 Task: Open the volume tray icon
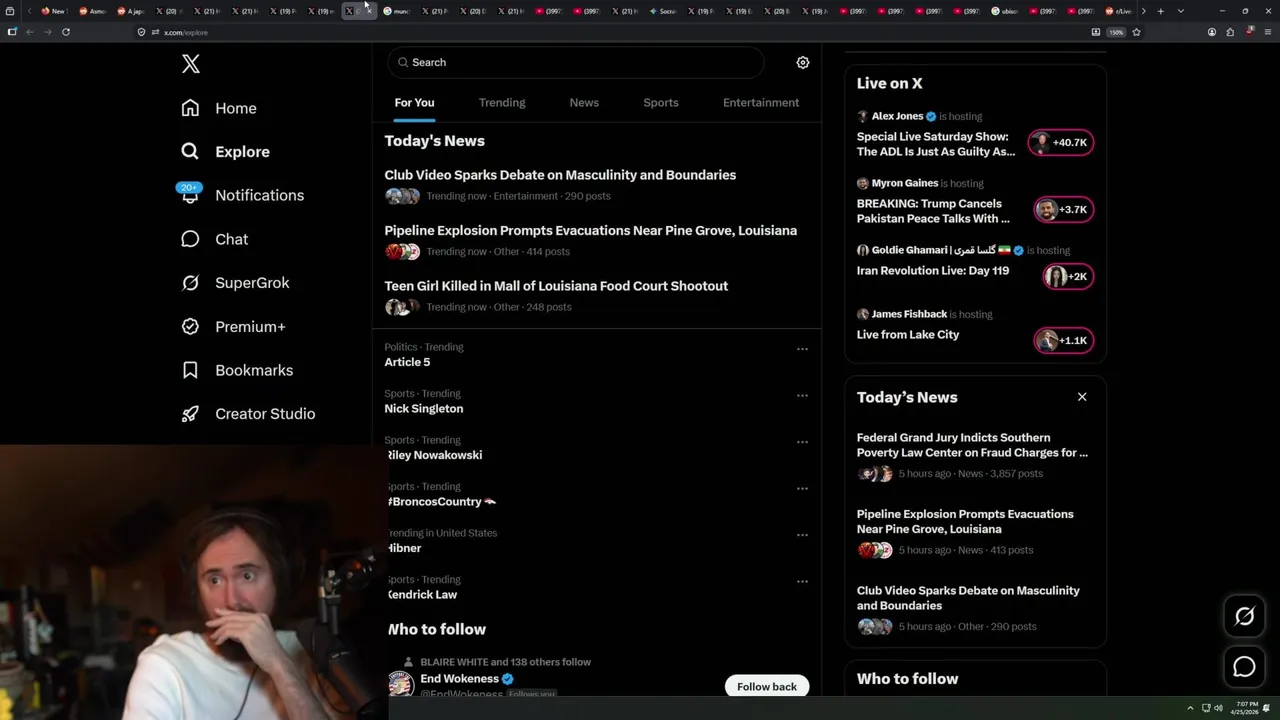(x=1218, y=708)
